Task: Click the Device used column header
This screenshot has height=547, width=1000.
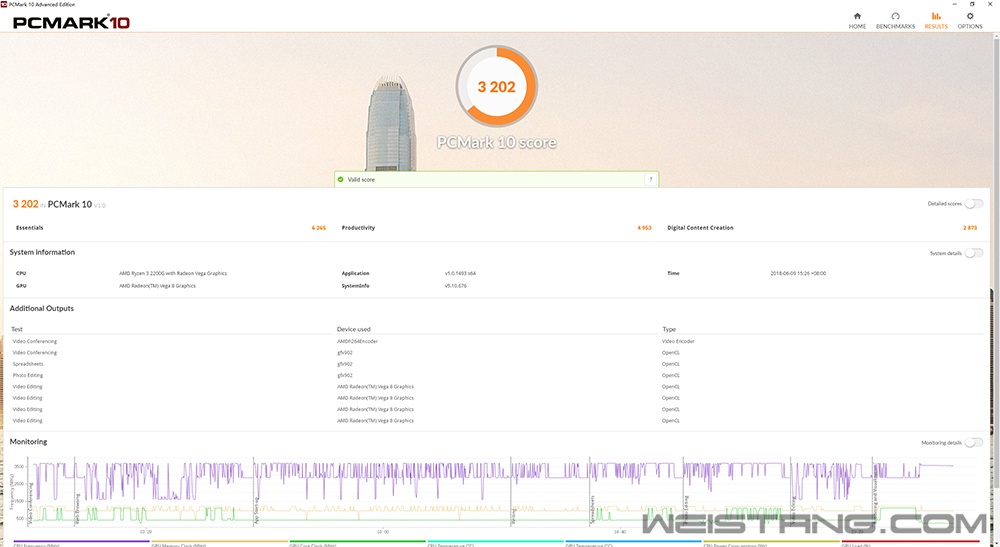Action: 353,330
